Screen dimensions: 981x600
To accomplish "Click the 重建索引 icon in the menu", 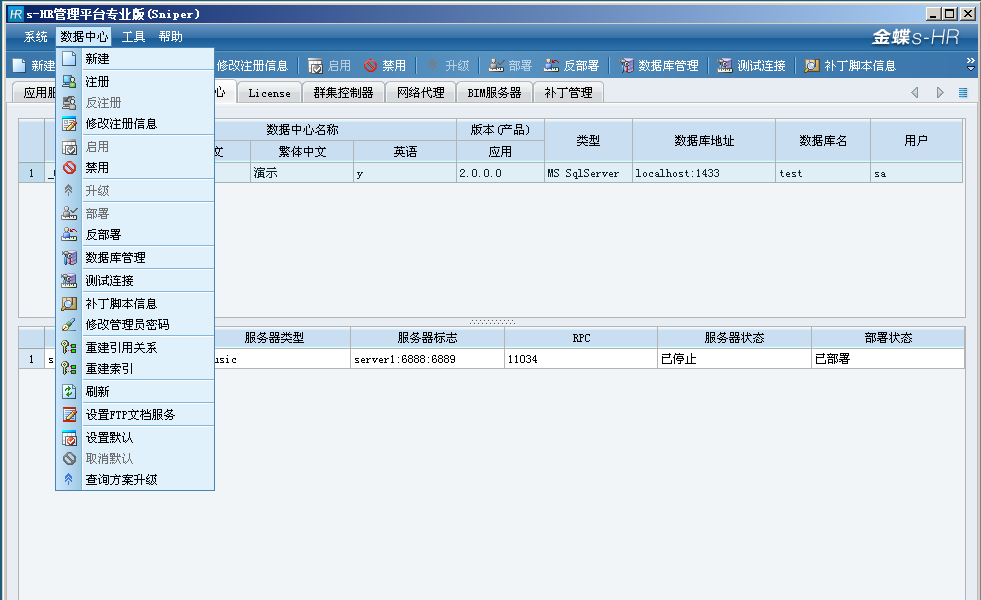I will [69, 369].
